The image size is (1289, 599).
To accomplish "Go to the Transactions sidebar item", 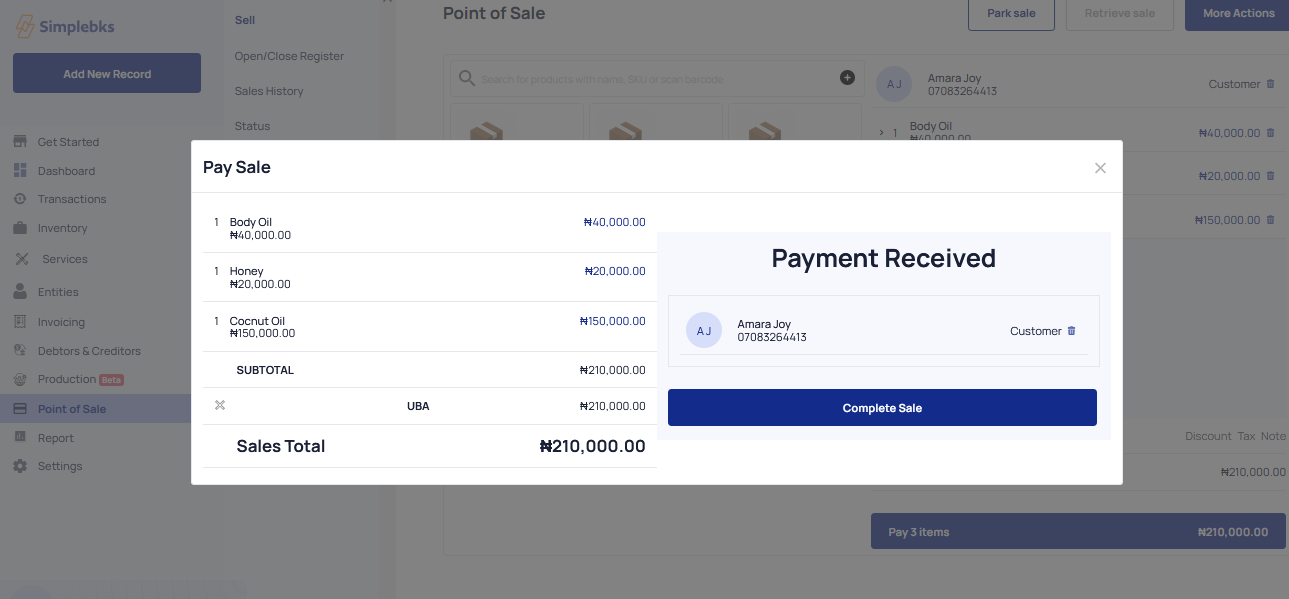I will (x=72, y=199).
